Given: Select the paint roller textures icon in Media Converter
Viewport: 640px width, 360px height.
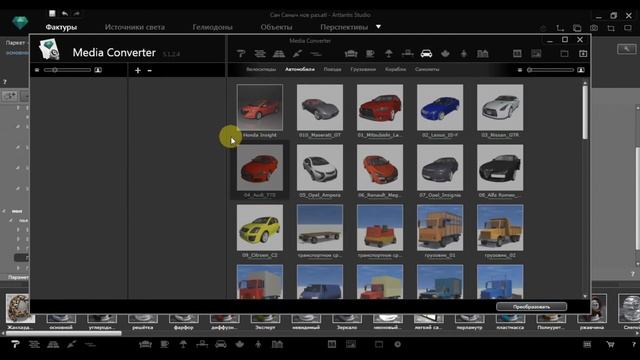Looking at the screenshot, I should (241, 53).
